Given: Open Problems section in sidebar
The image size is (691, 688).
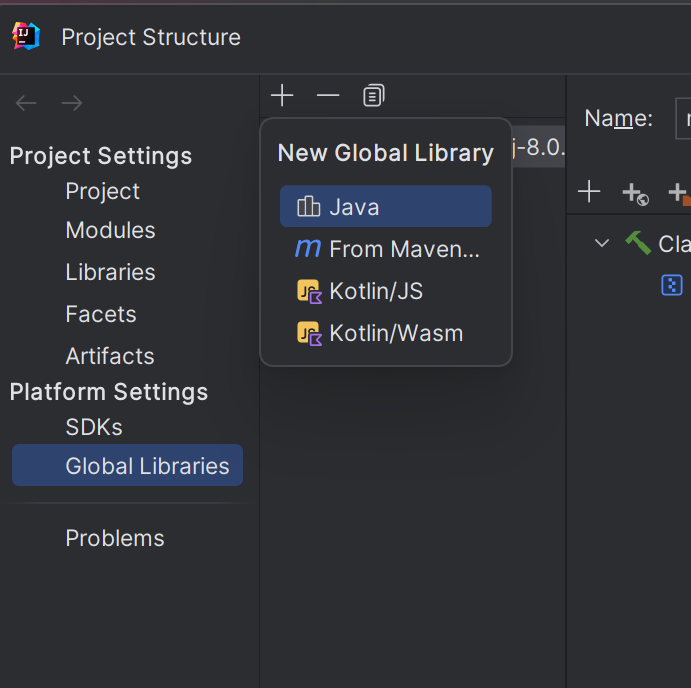Looking at the screenshot, I should pyautogui.click(x=115, y=538).
